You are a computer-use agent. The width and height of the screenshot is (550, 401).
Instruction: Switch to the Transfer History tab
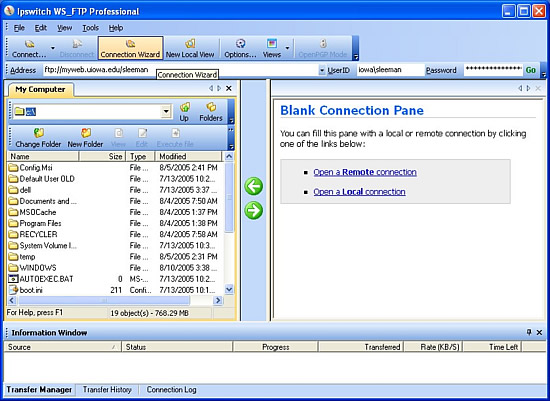(x=107, y=390)
